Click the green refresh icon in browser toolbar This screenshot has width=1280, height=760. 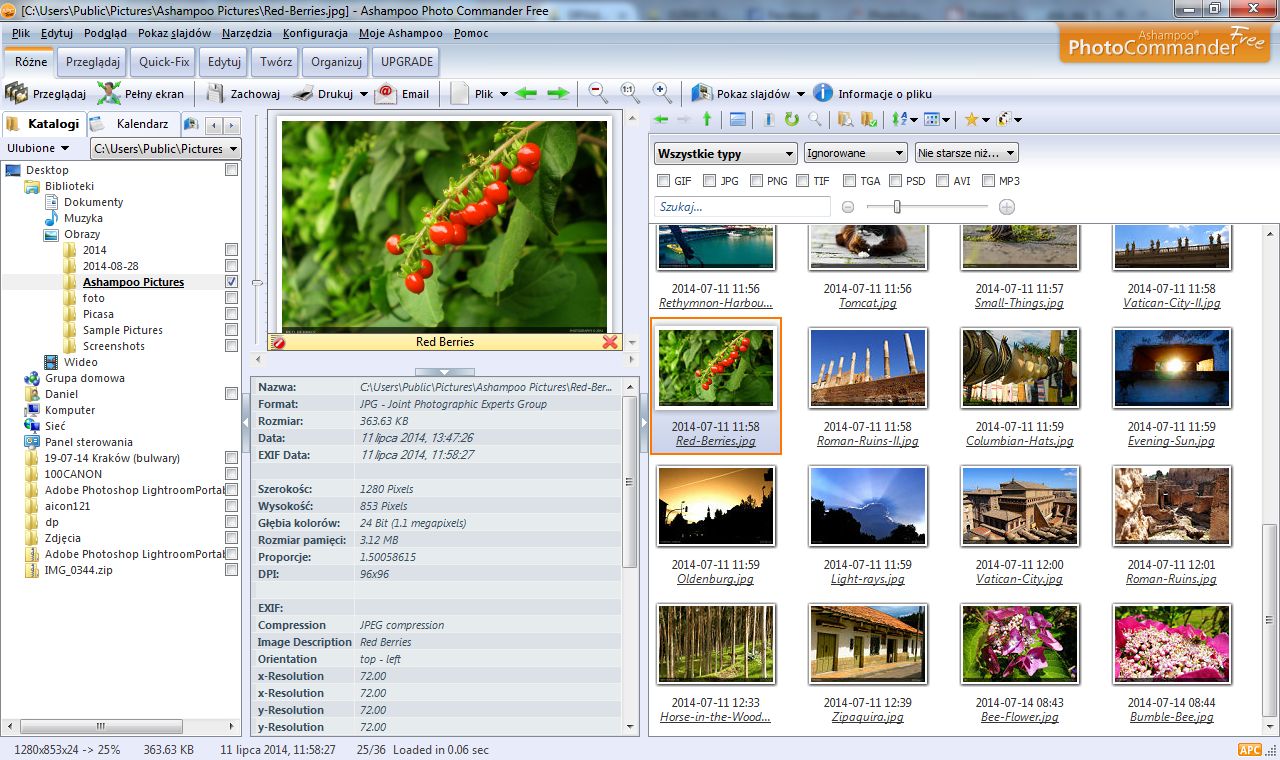(x=791, y=120)
